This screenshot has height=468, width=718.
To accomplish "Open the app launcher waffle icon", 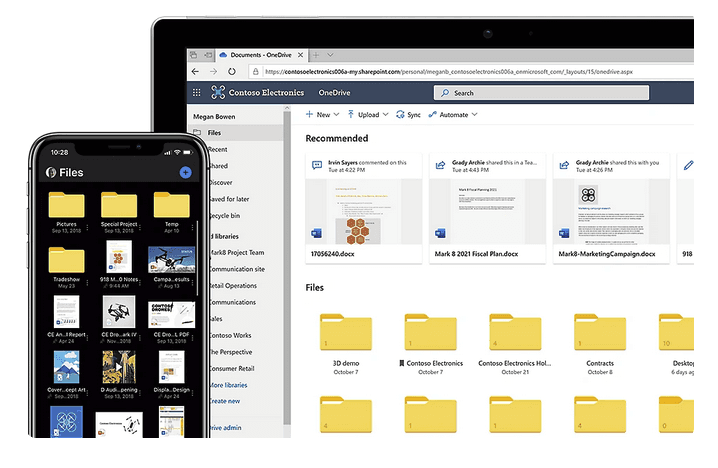I will click(196, 93).
